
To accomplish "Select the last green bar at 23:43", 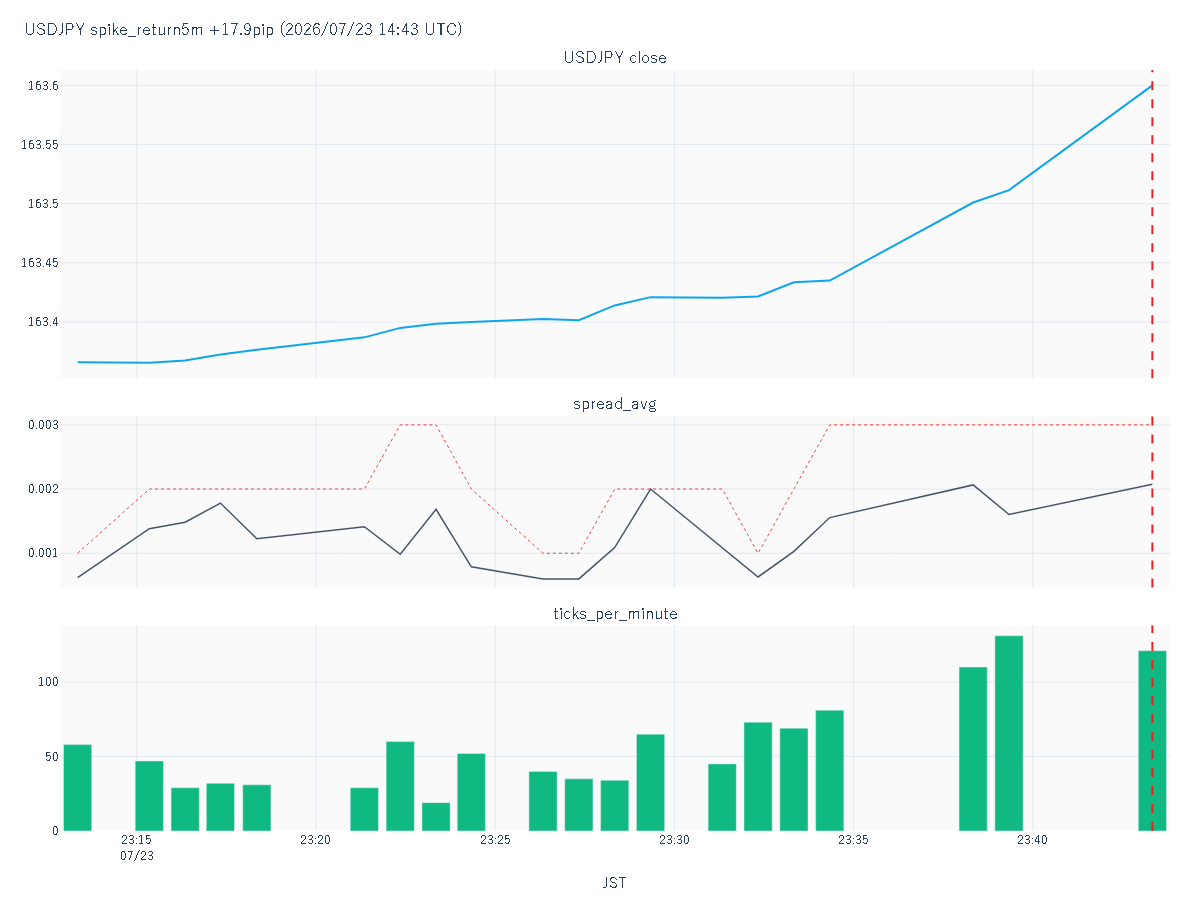I will 1152,740.
